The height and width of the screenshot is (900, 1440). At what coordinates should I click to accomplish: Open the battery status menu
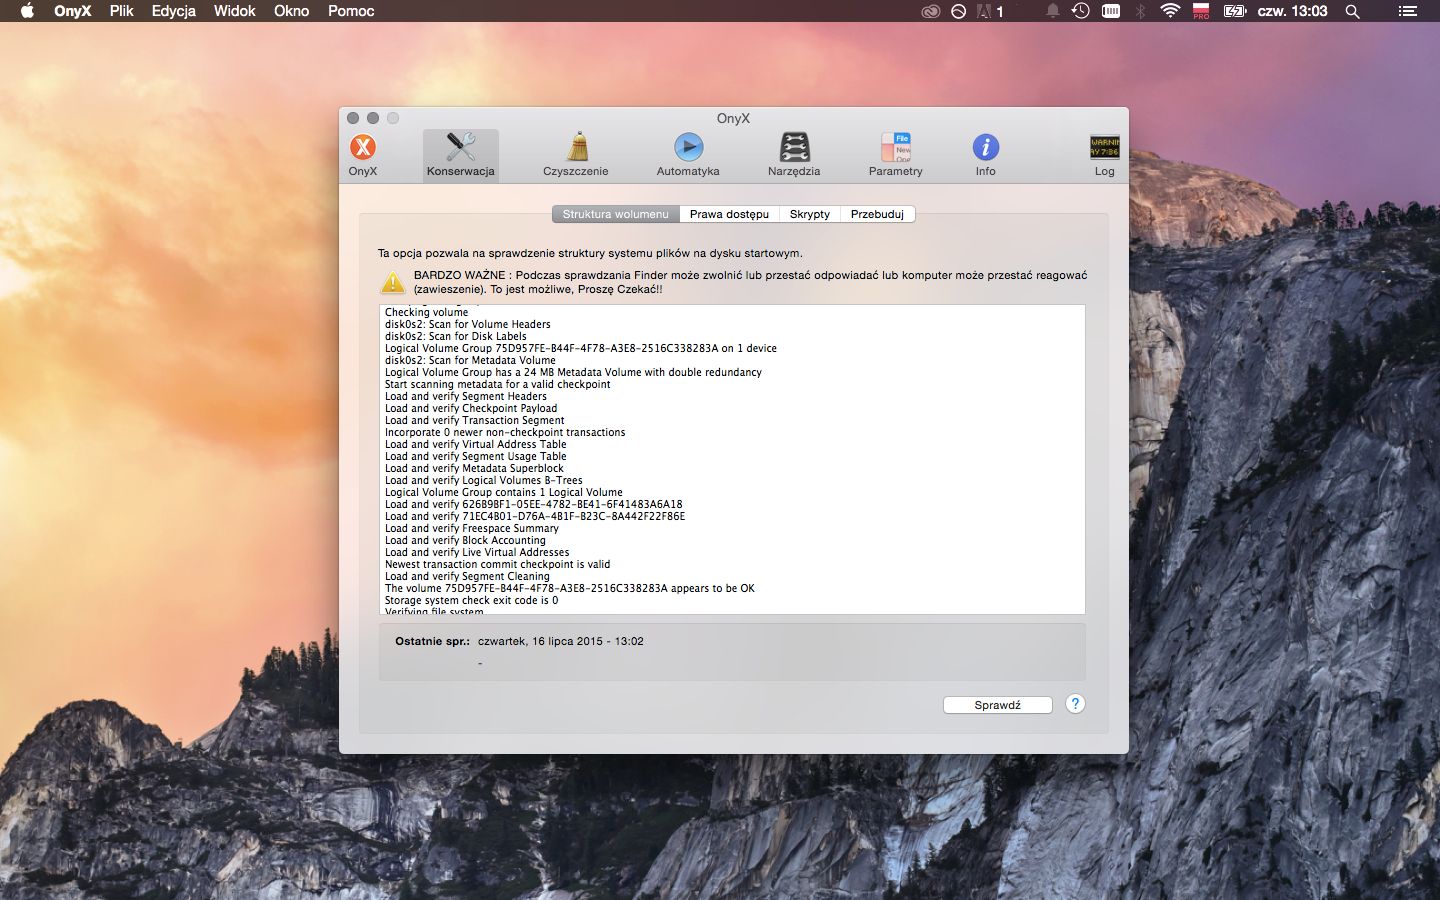(x=1235, y=11)
